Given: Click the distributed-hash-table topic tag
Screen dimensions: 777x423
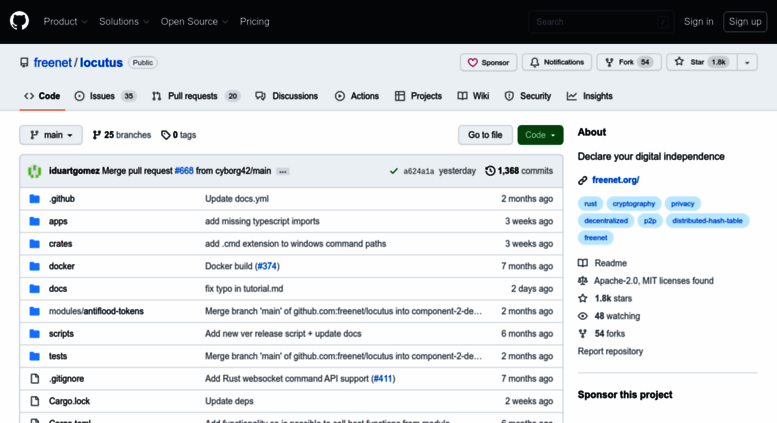Looking at the screenshot, I should click(707, 220).
